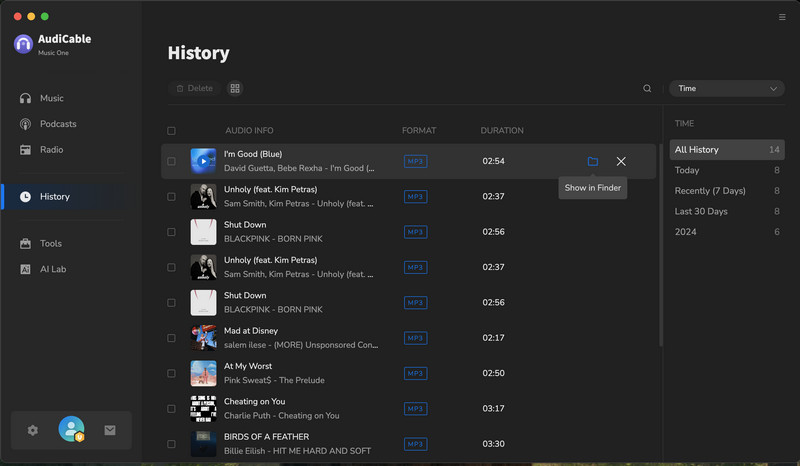The image size is (800, 466).
Task: Toggle the select-all checkbox in header
Action: pyautogui.click(x=171, y=131)
